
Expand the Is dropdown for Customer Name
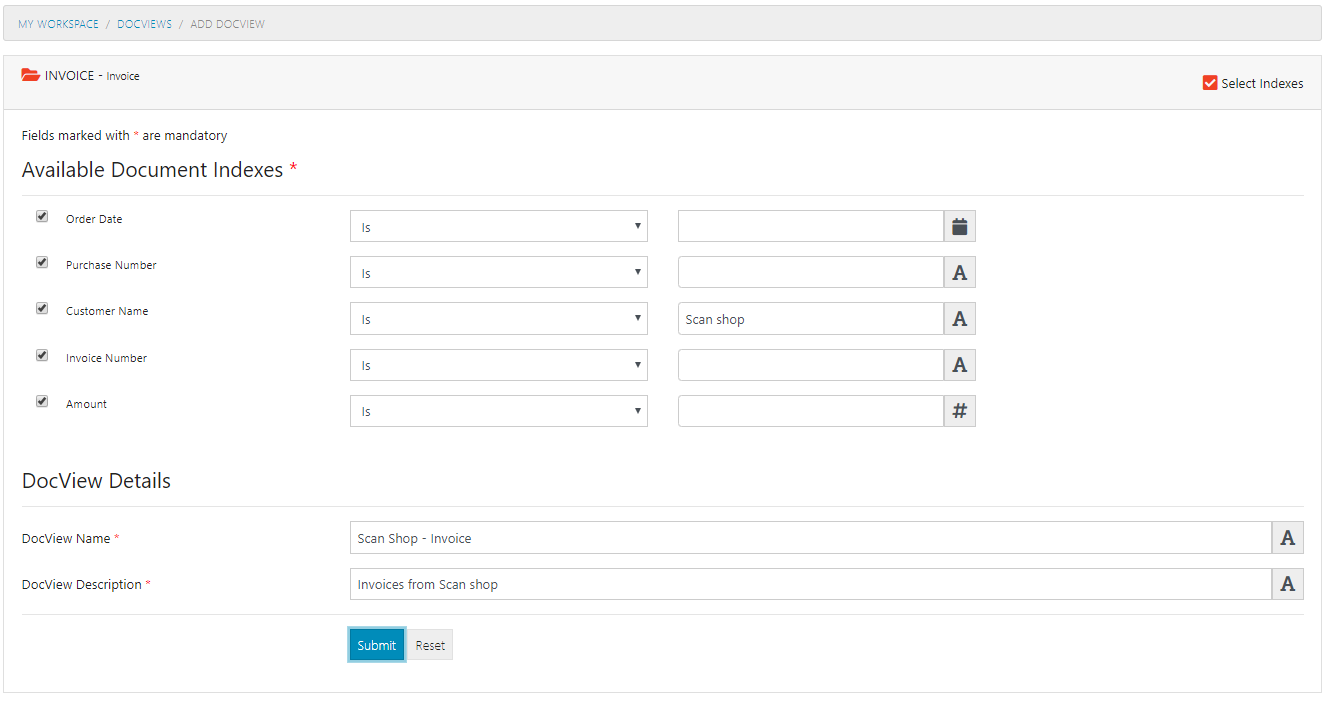(x=498, y=318)
